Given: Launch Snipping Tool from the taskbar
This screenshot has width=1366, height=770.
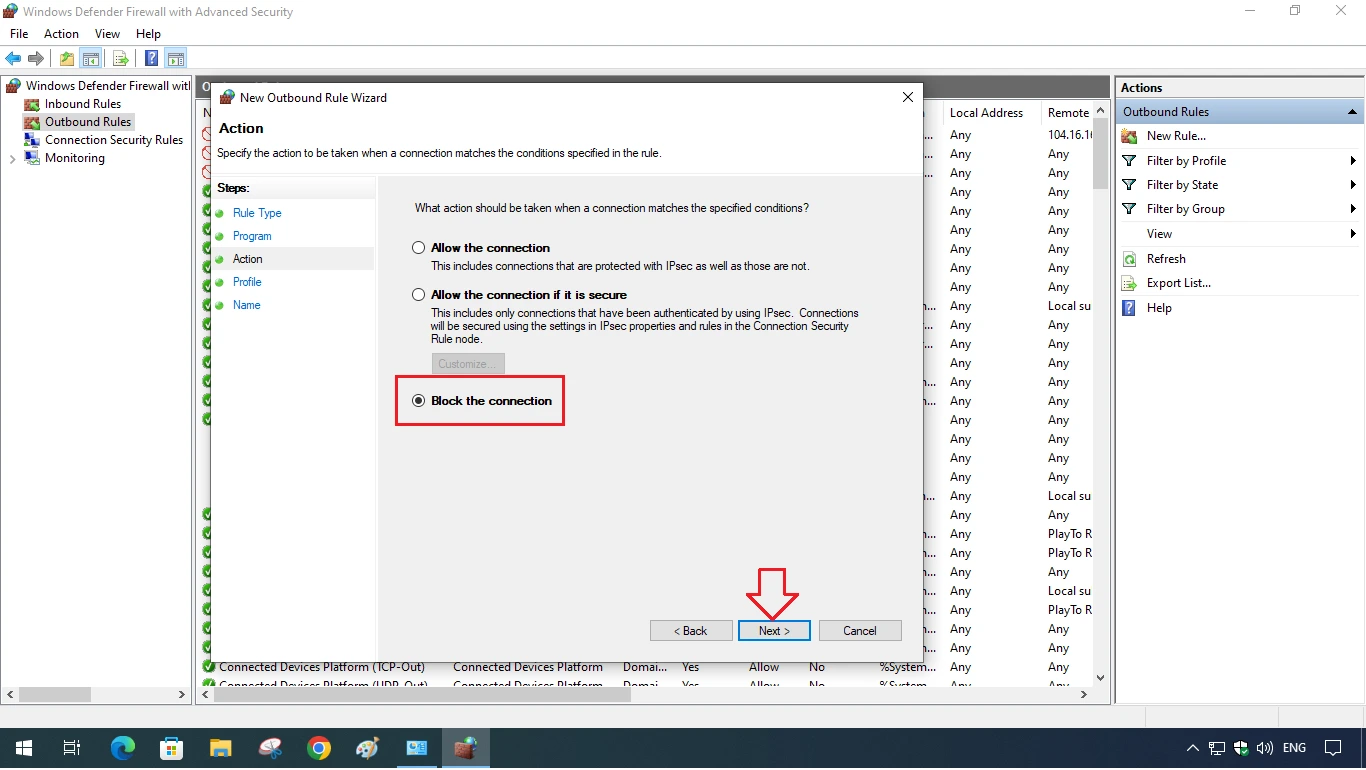Looking at the screenshot, I should tap(270, 748).
